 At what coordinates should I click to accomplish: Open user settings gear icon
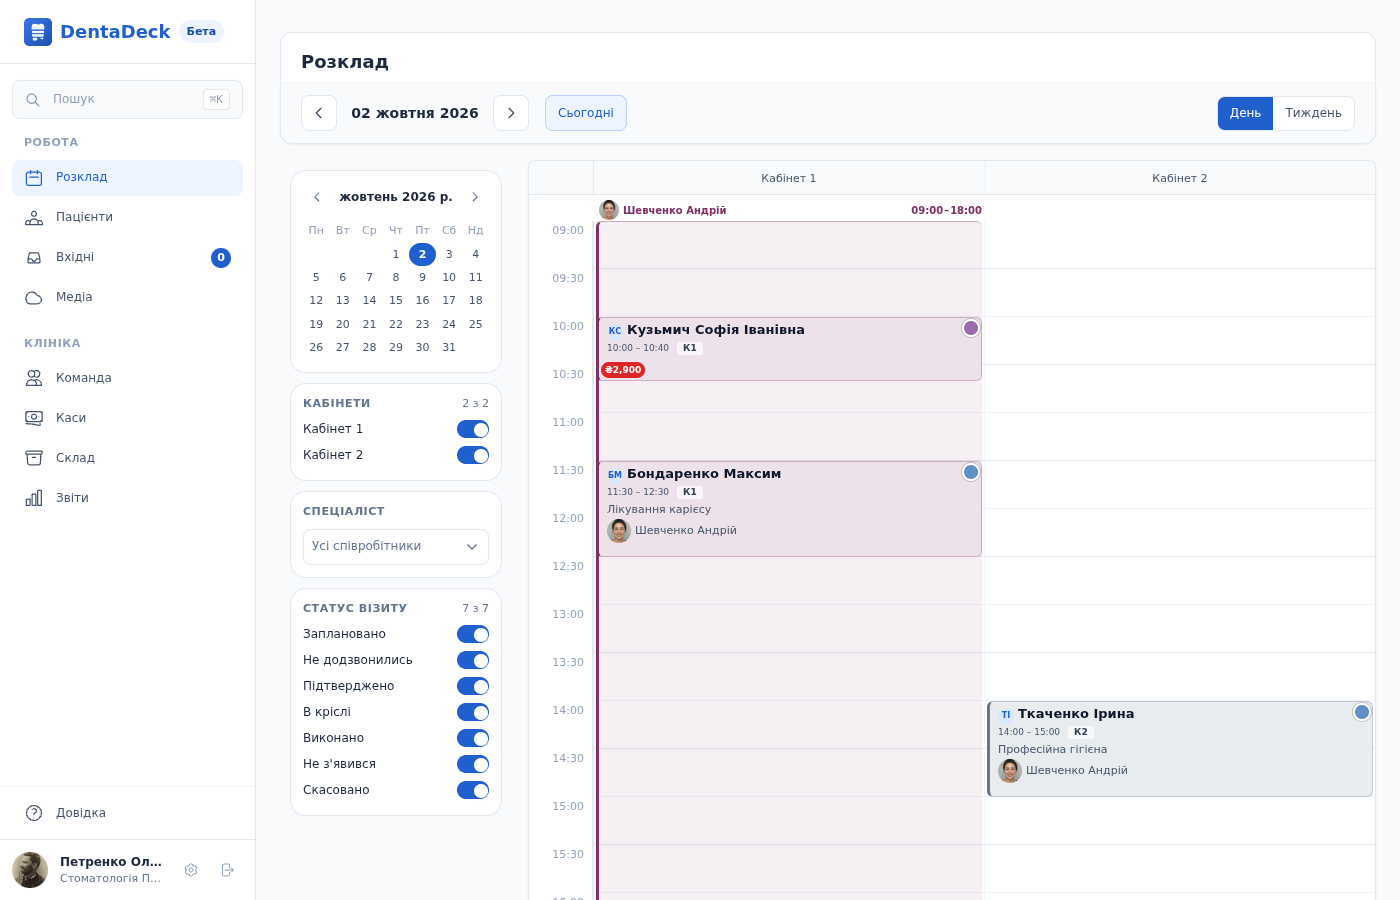(191, 870)
